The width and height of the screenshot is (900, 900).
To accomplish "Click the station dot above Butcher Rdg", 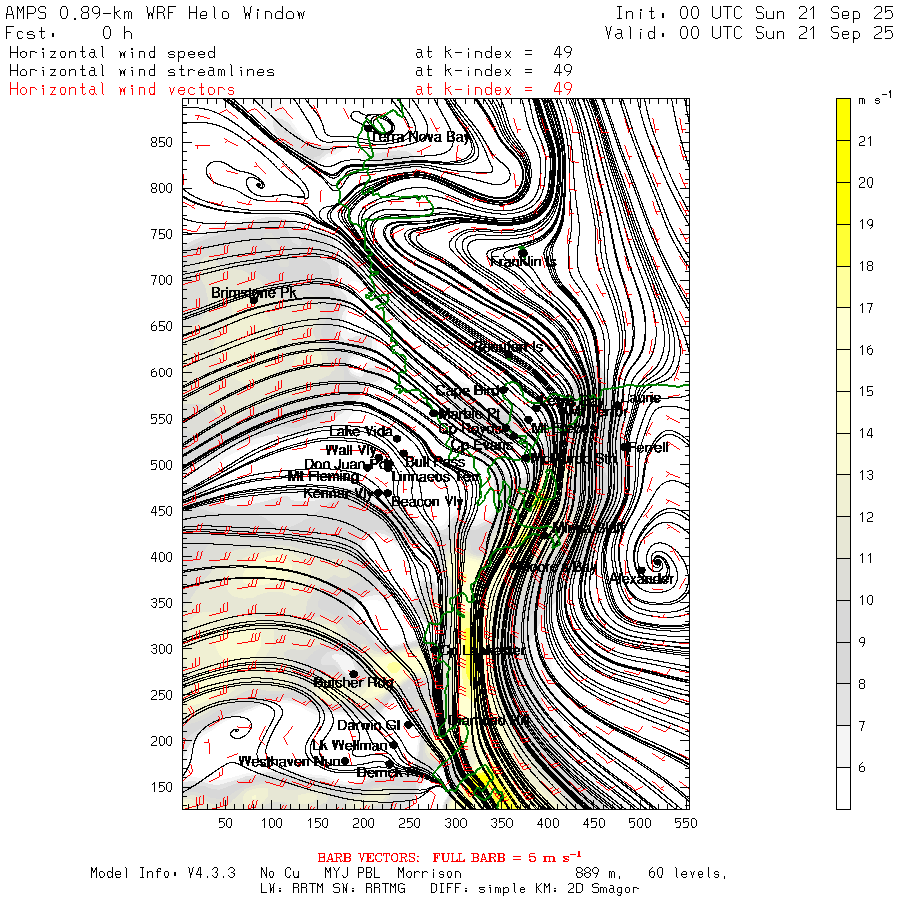I will coord(354,674).
